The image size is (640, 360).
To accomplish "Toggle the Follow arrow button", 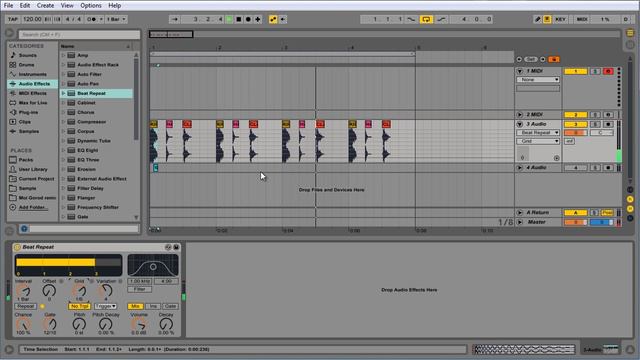I will (175, 19).
